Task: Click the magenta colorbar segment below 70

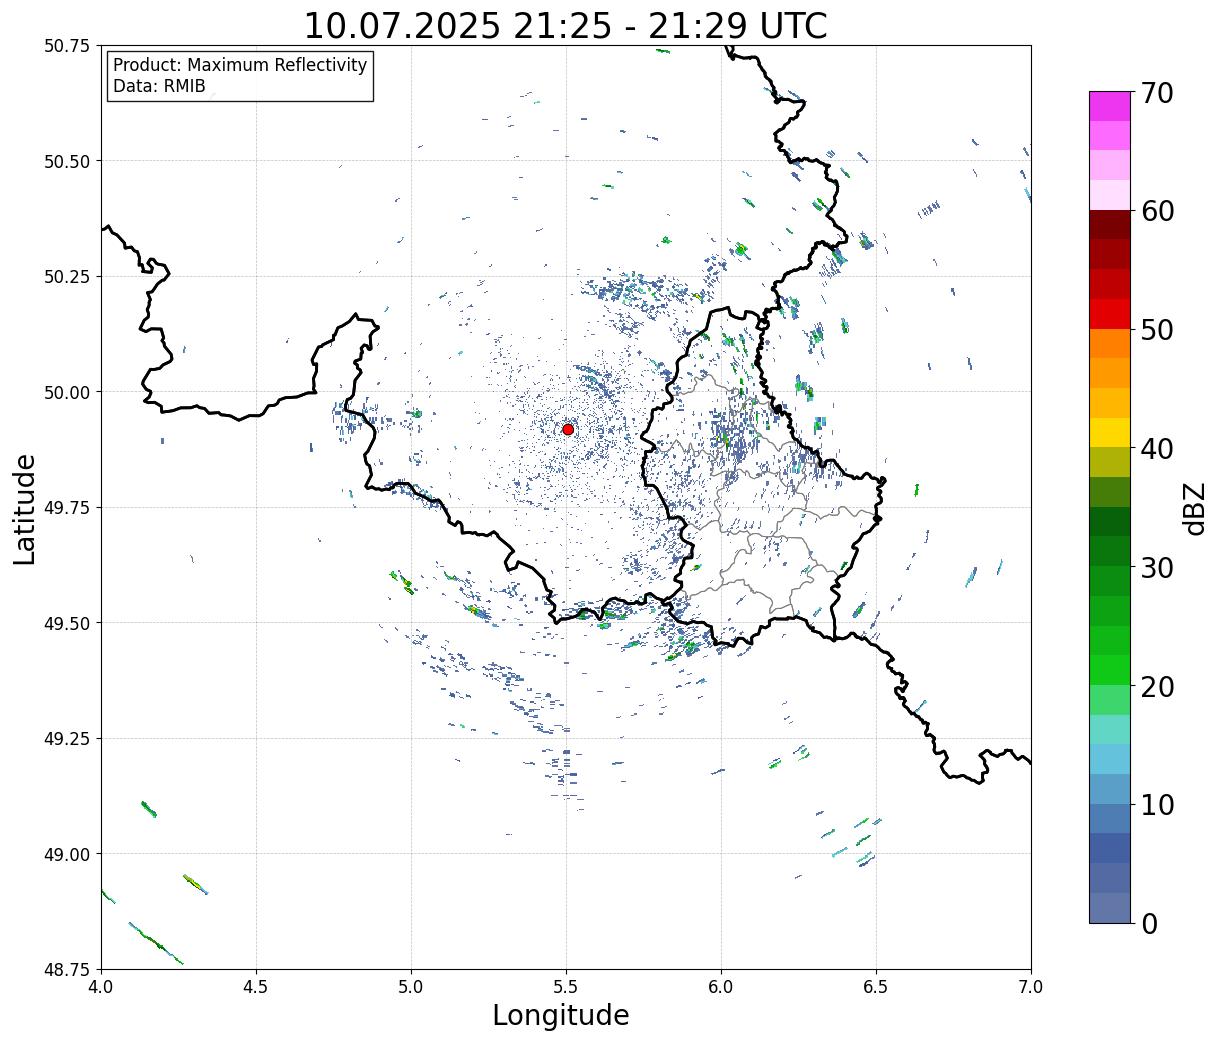Action: point(1110,106)
